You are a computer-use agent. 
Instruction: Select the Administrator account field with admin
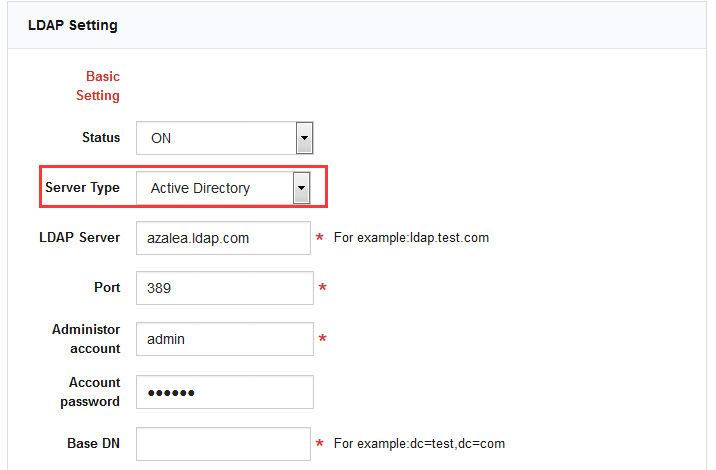[x=224, y=339]
